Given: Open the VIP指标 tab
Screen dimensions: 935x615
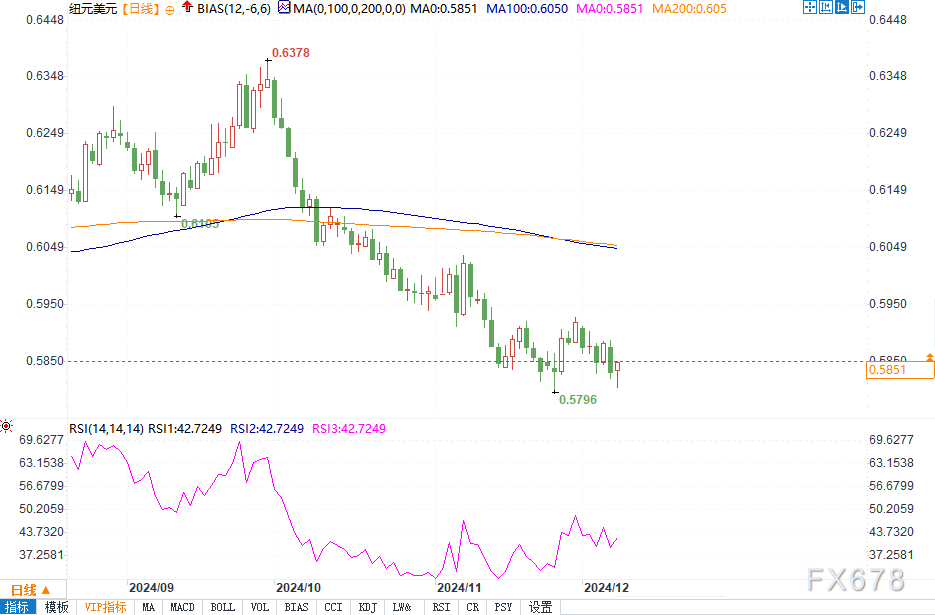Looking at the screenshot, I should [x=105, y=607].
